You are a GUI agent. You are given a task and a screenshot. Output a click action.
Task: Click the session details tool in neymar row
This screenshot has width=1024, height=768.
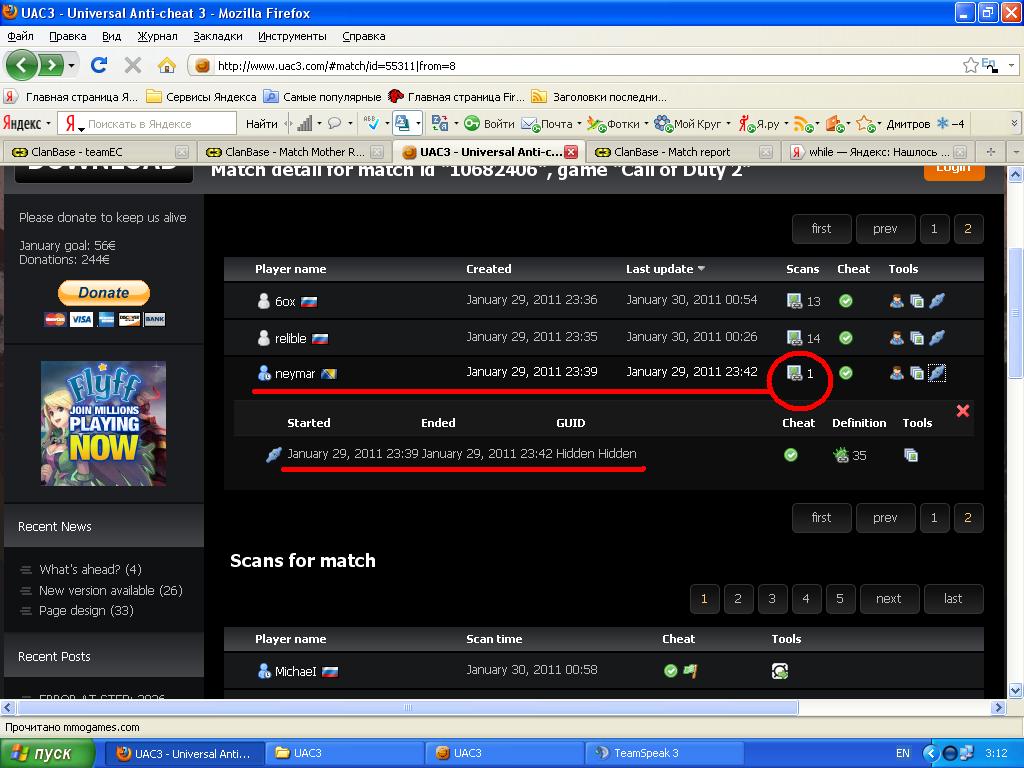[x=936, y=373]
